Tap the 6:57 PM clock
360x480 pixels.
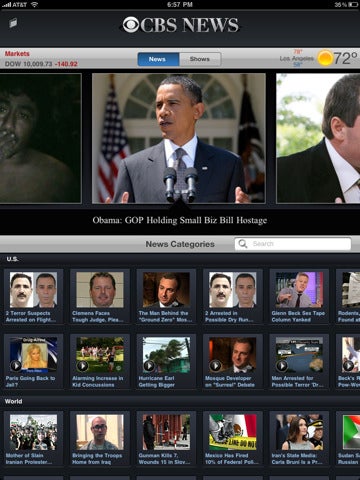[x=180, y=4]
